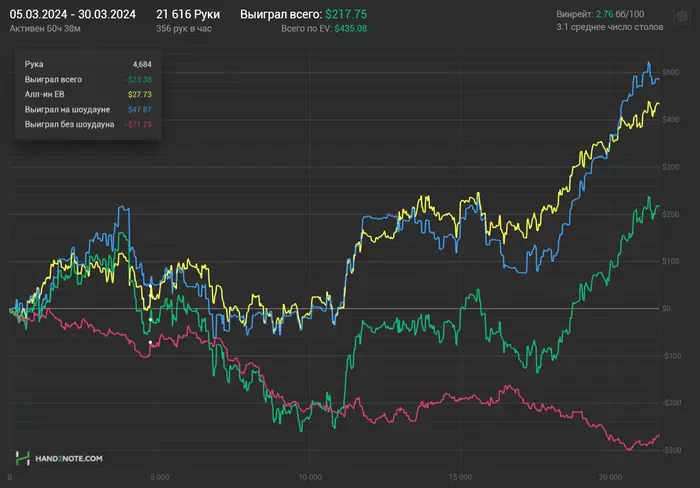Screen dimensions: 700x488
Task: Click the 356 рук в час label
Action: coord(185,29)
